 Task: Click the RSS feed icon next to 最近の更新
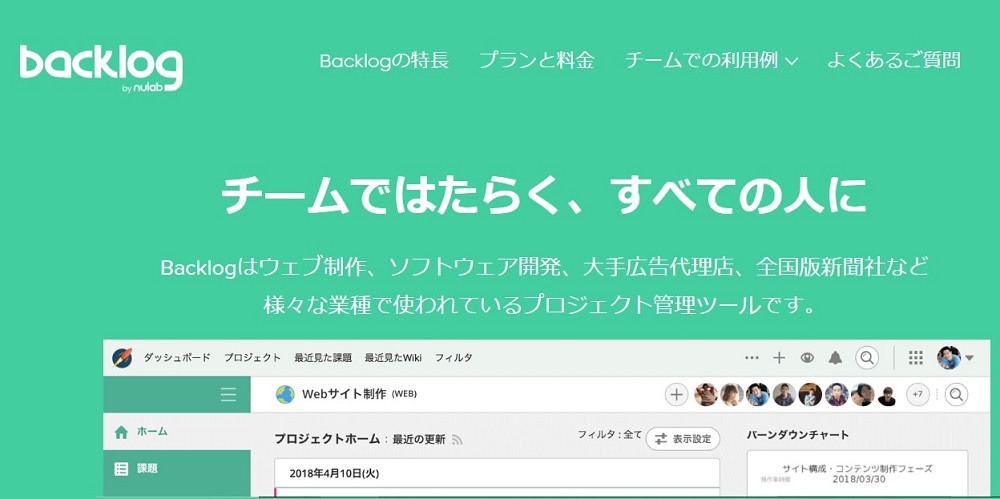(457, 440)
